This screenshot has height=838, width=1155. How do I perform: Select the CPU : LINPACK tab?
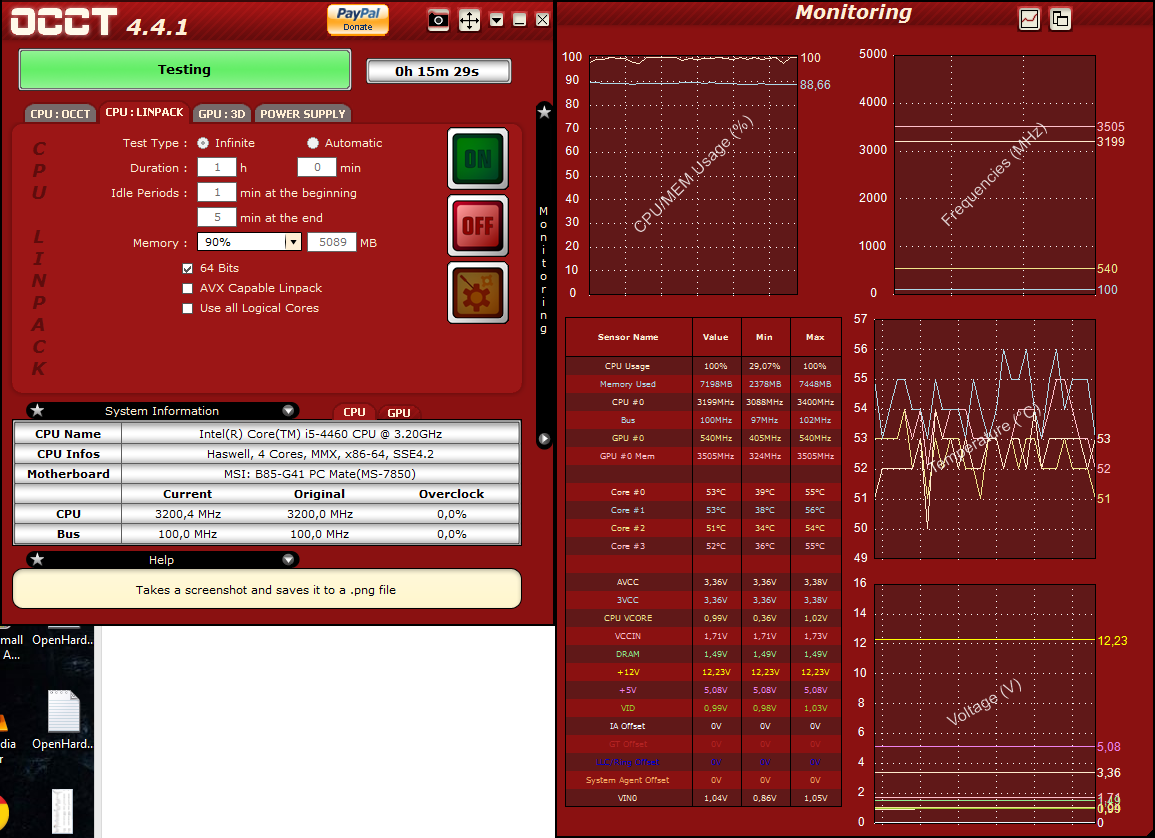tap(144, 113)
